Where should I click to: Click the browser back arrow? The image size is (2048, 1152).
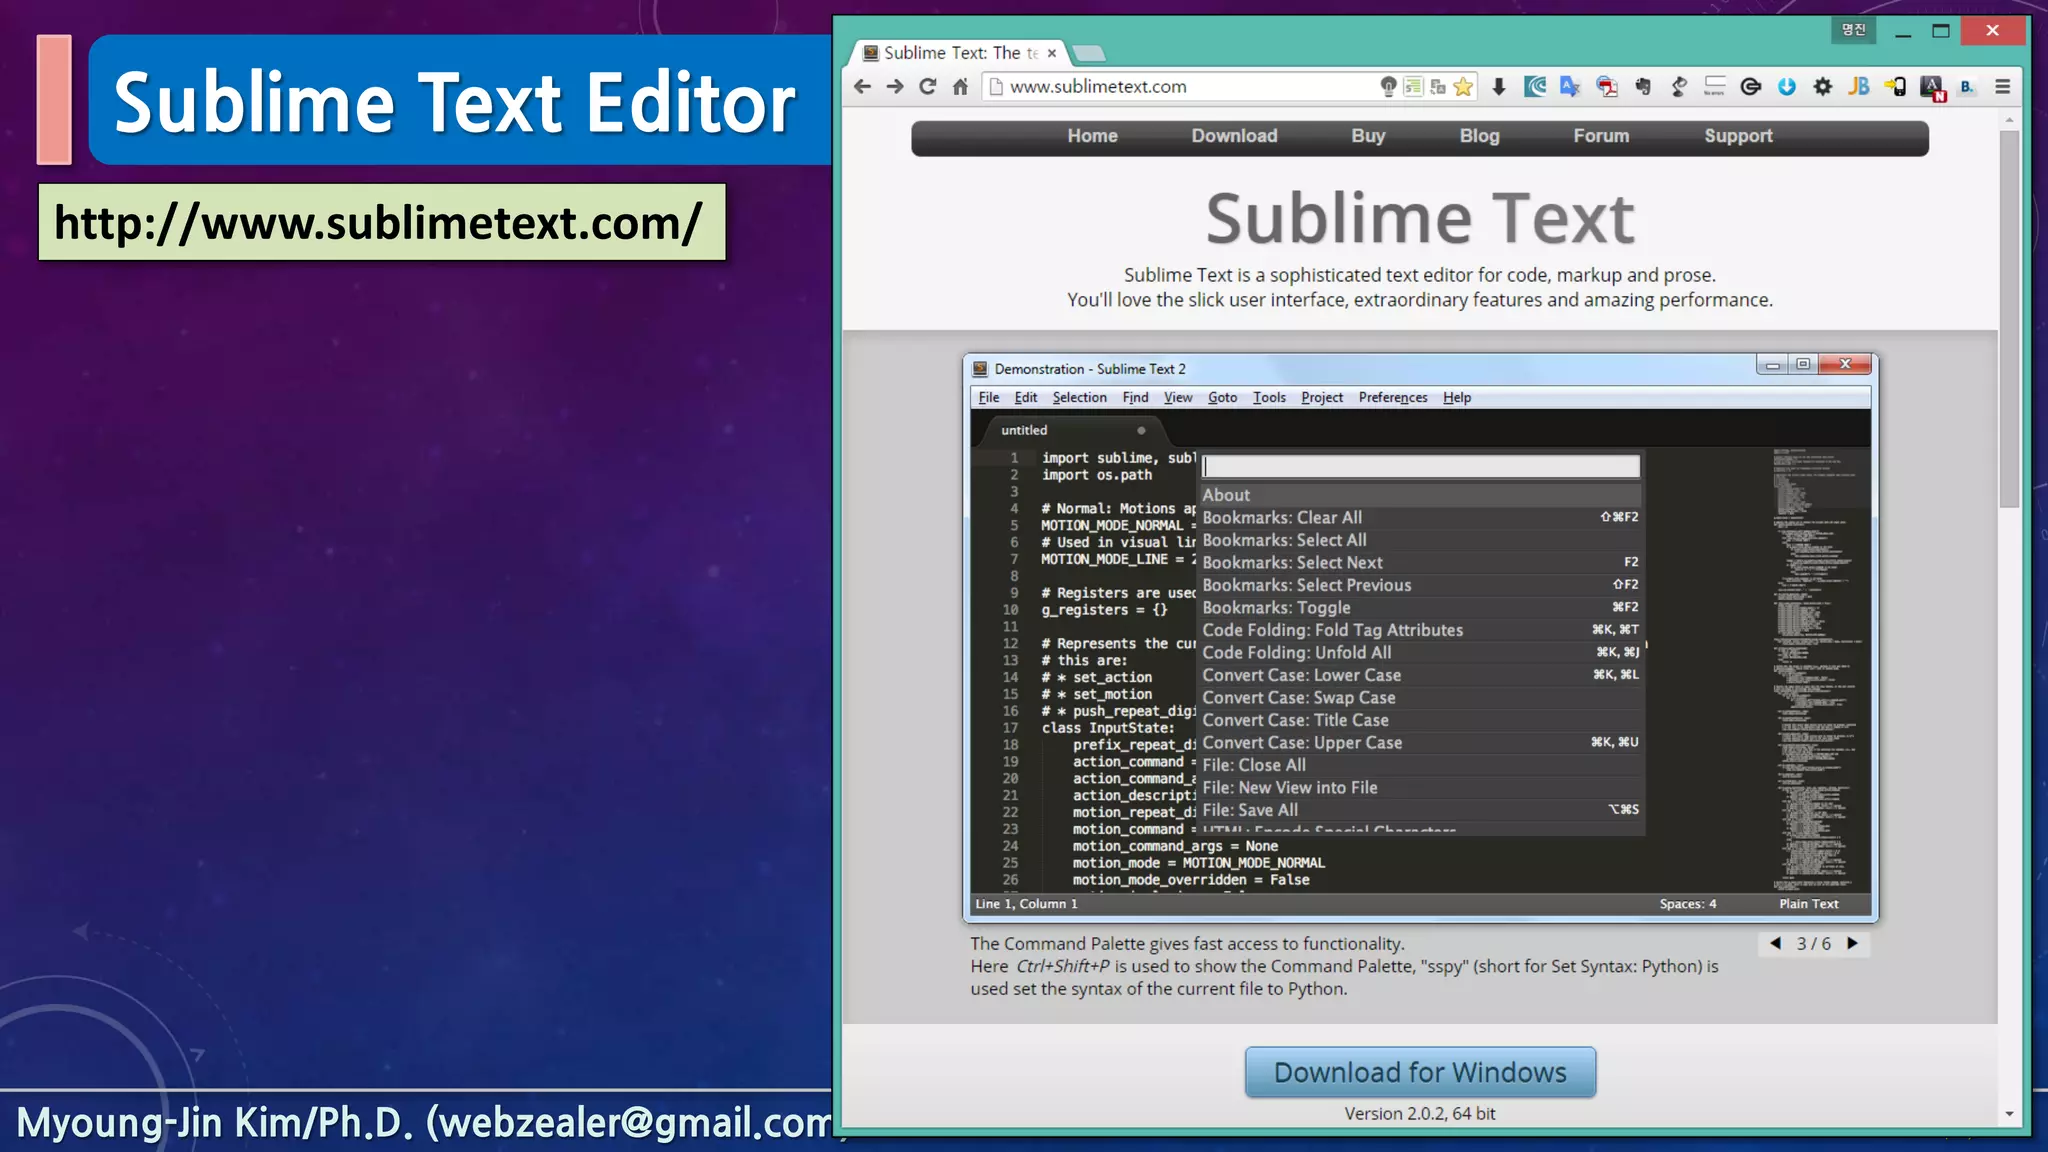click(862, 87)
